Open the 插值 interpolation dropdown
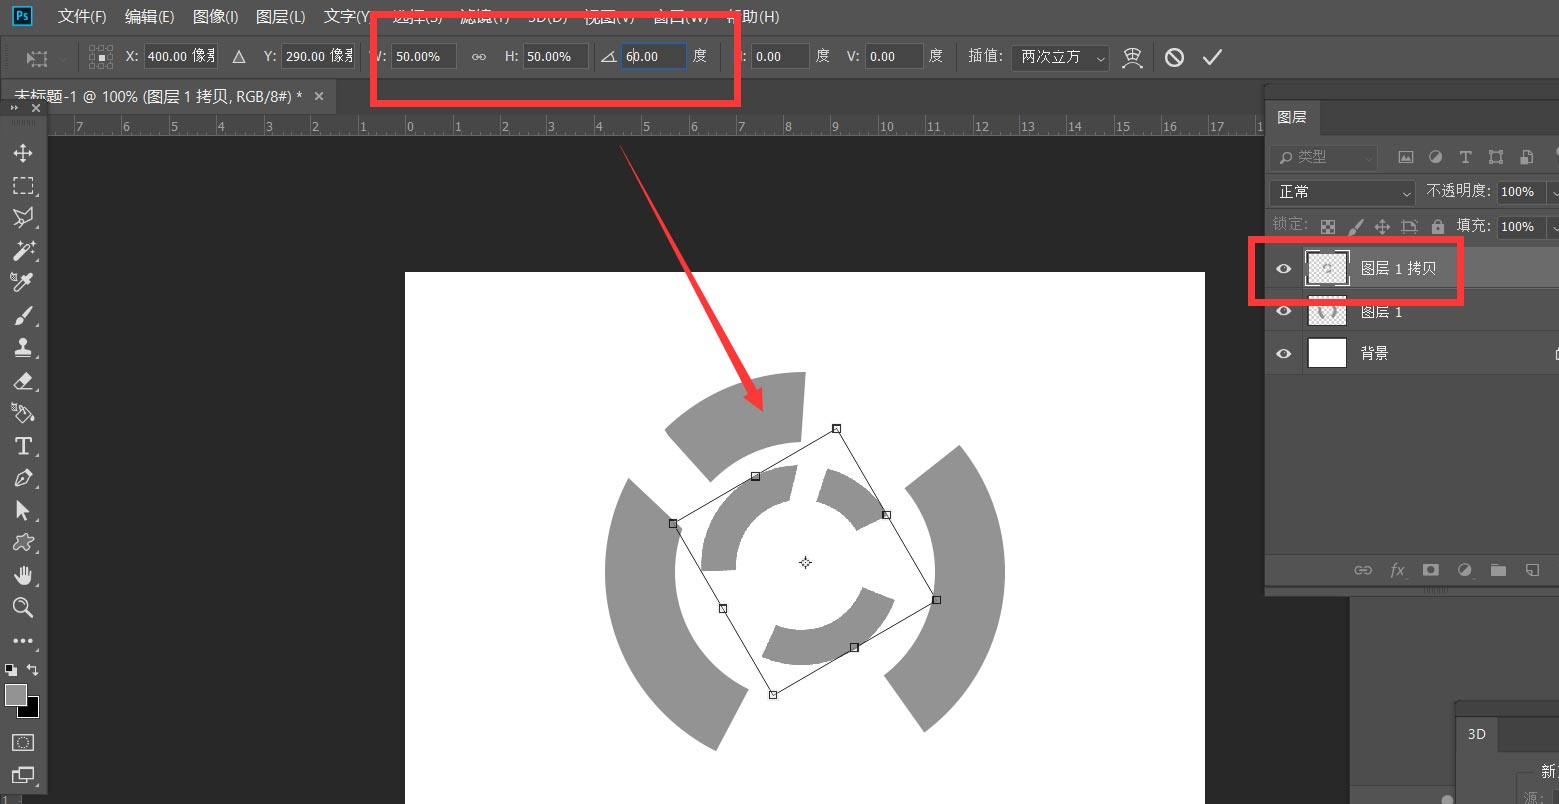The height and width of the screenshot is (804, 1559). pyautogui.click(x=1060, y=57)
